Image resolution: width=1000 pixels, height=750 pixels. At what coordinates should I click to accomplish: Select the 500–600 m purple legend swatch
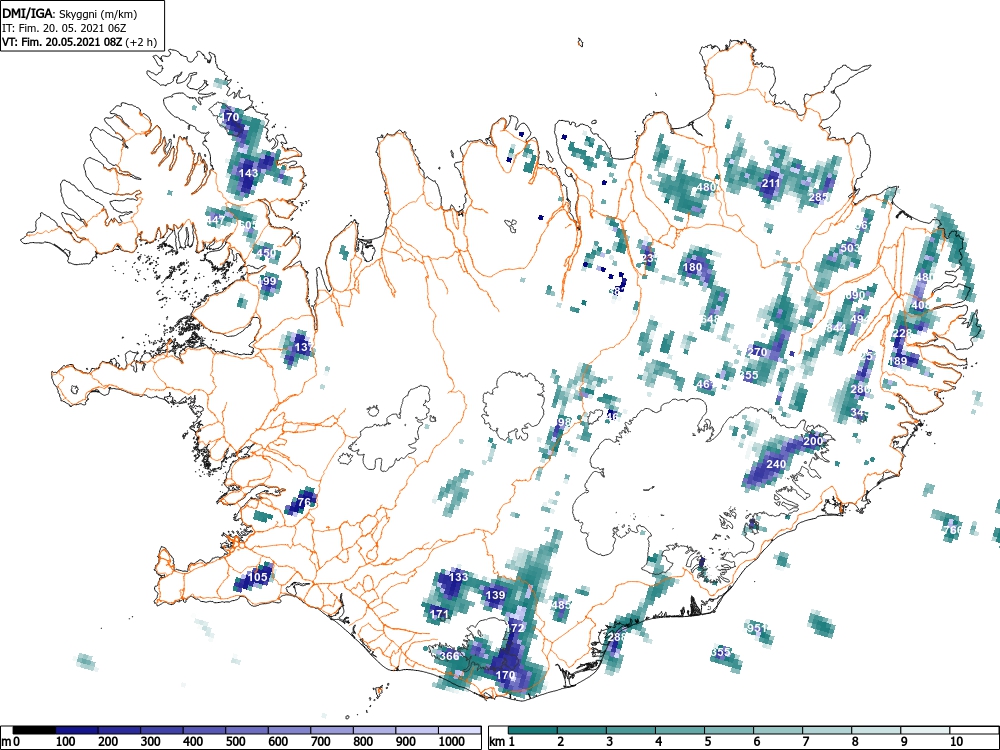point(247,730)
